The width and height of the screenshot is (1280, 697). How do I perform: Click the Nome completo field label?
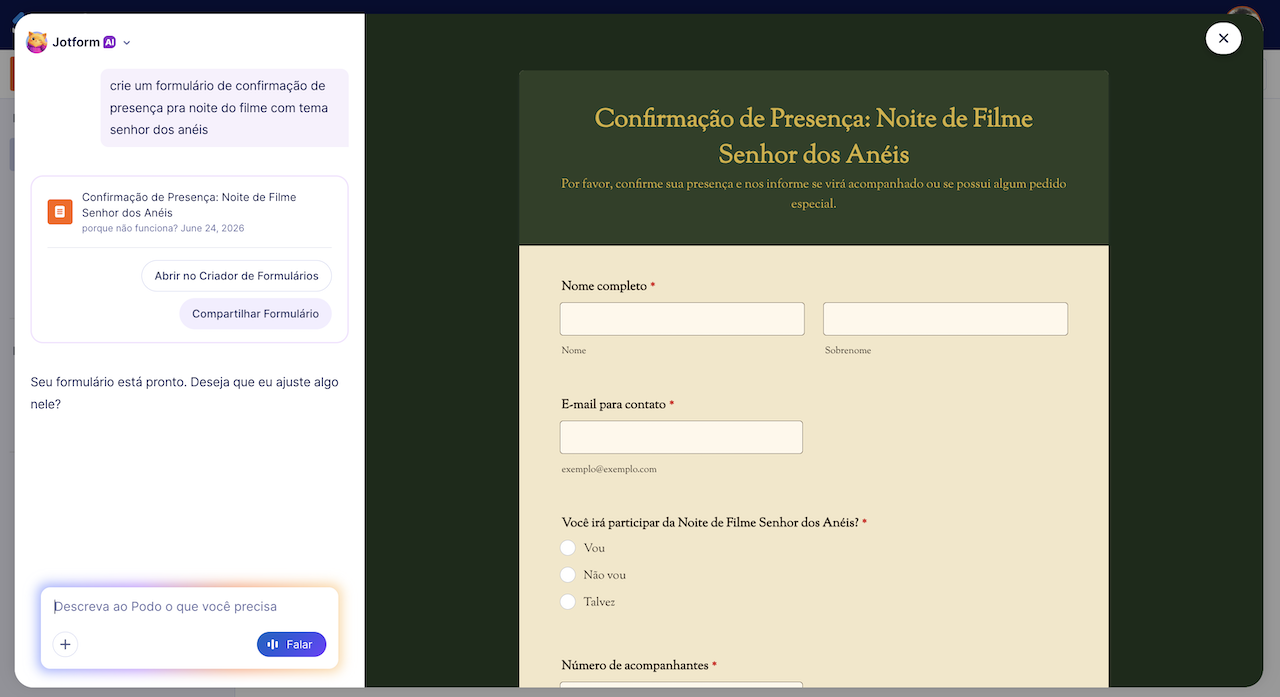coord(604,287)
